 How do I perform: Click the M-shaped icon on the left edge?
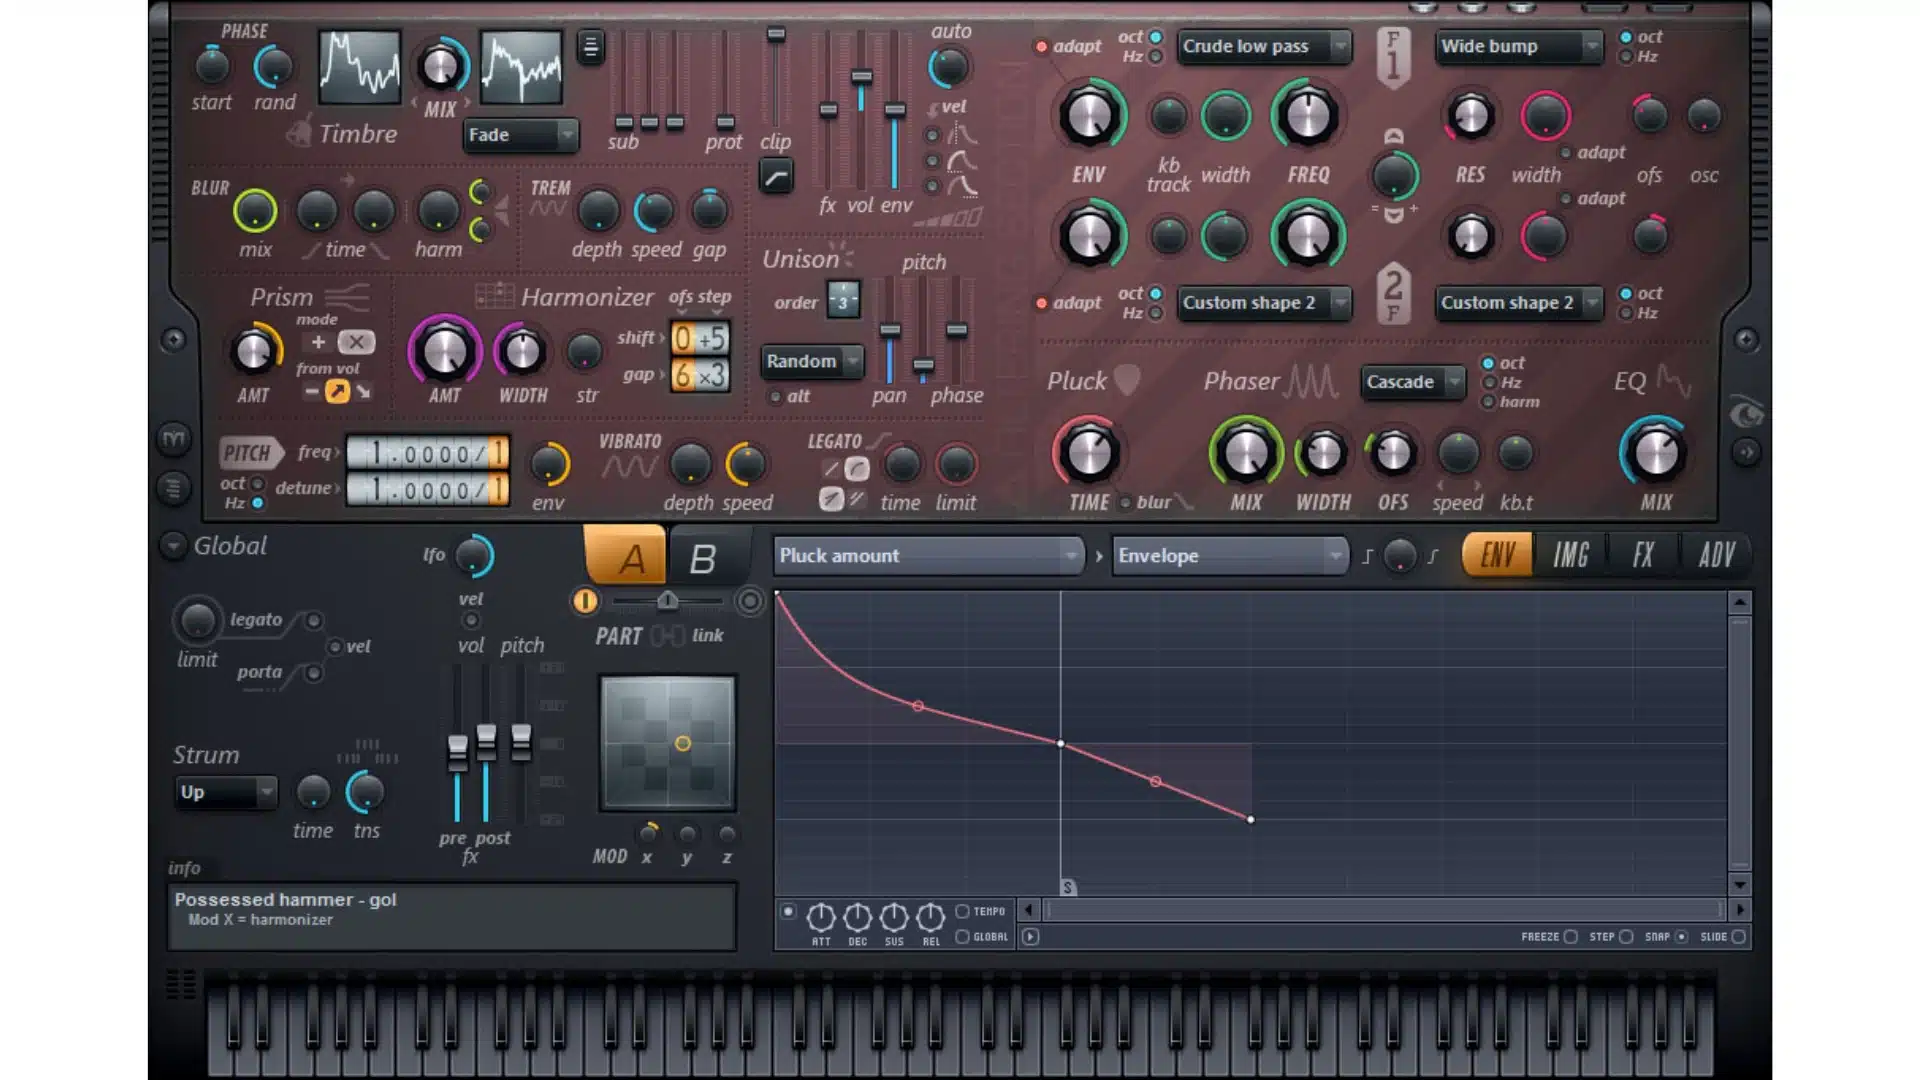pos(174,438)
